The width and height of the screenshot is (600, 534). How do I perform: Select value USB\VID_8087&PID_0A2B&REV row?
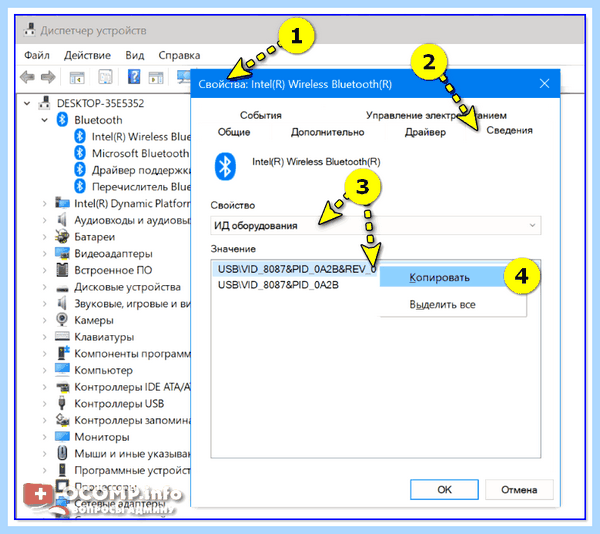click(295, 269)
